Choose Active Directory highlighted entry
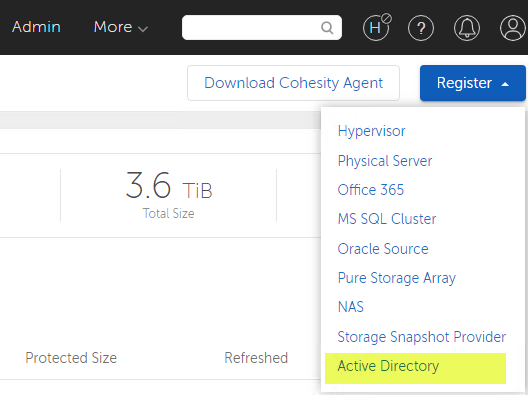This screenshot has width=528, height=395. click(x=415, y=368)
